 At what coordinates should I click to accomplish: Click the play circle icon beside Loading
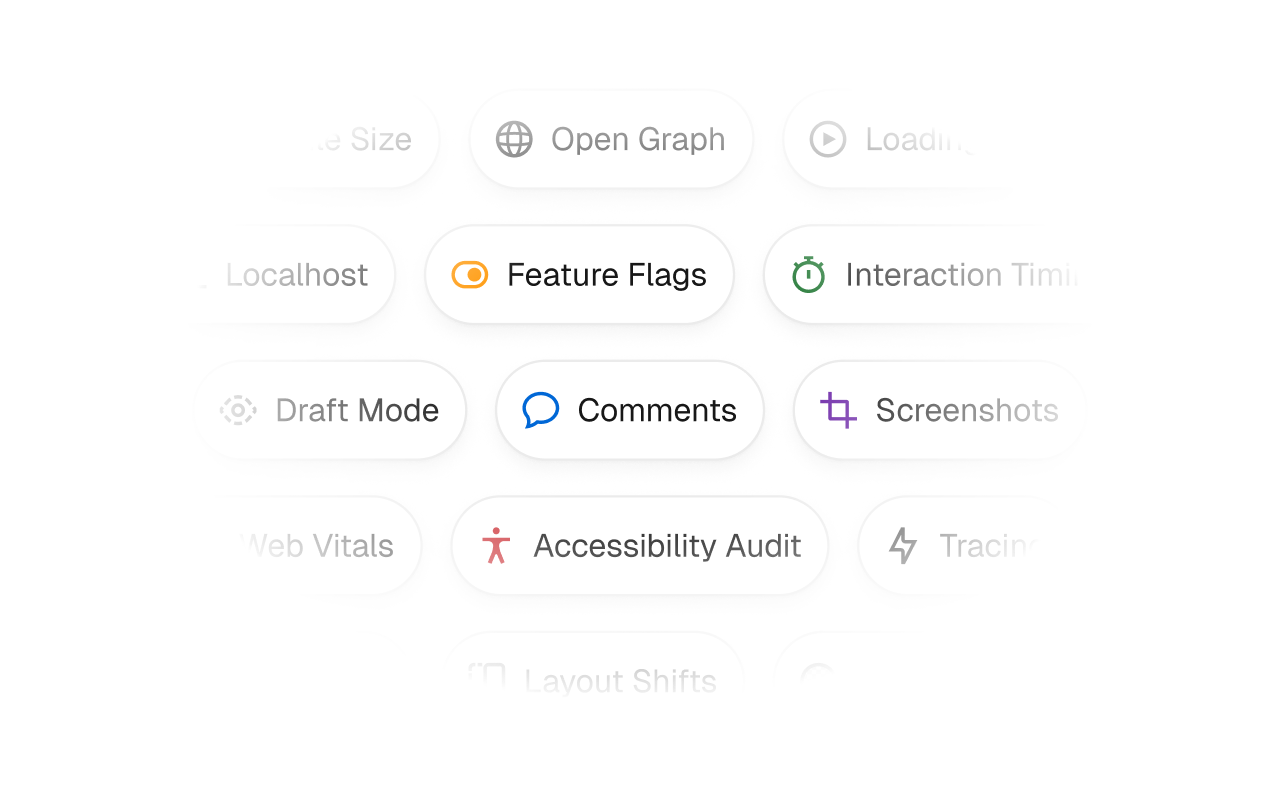[828, 139]
